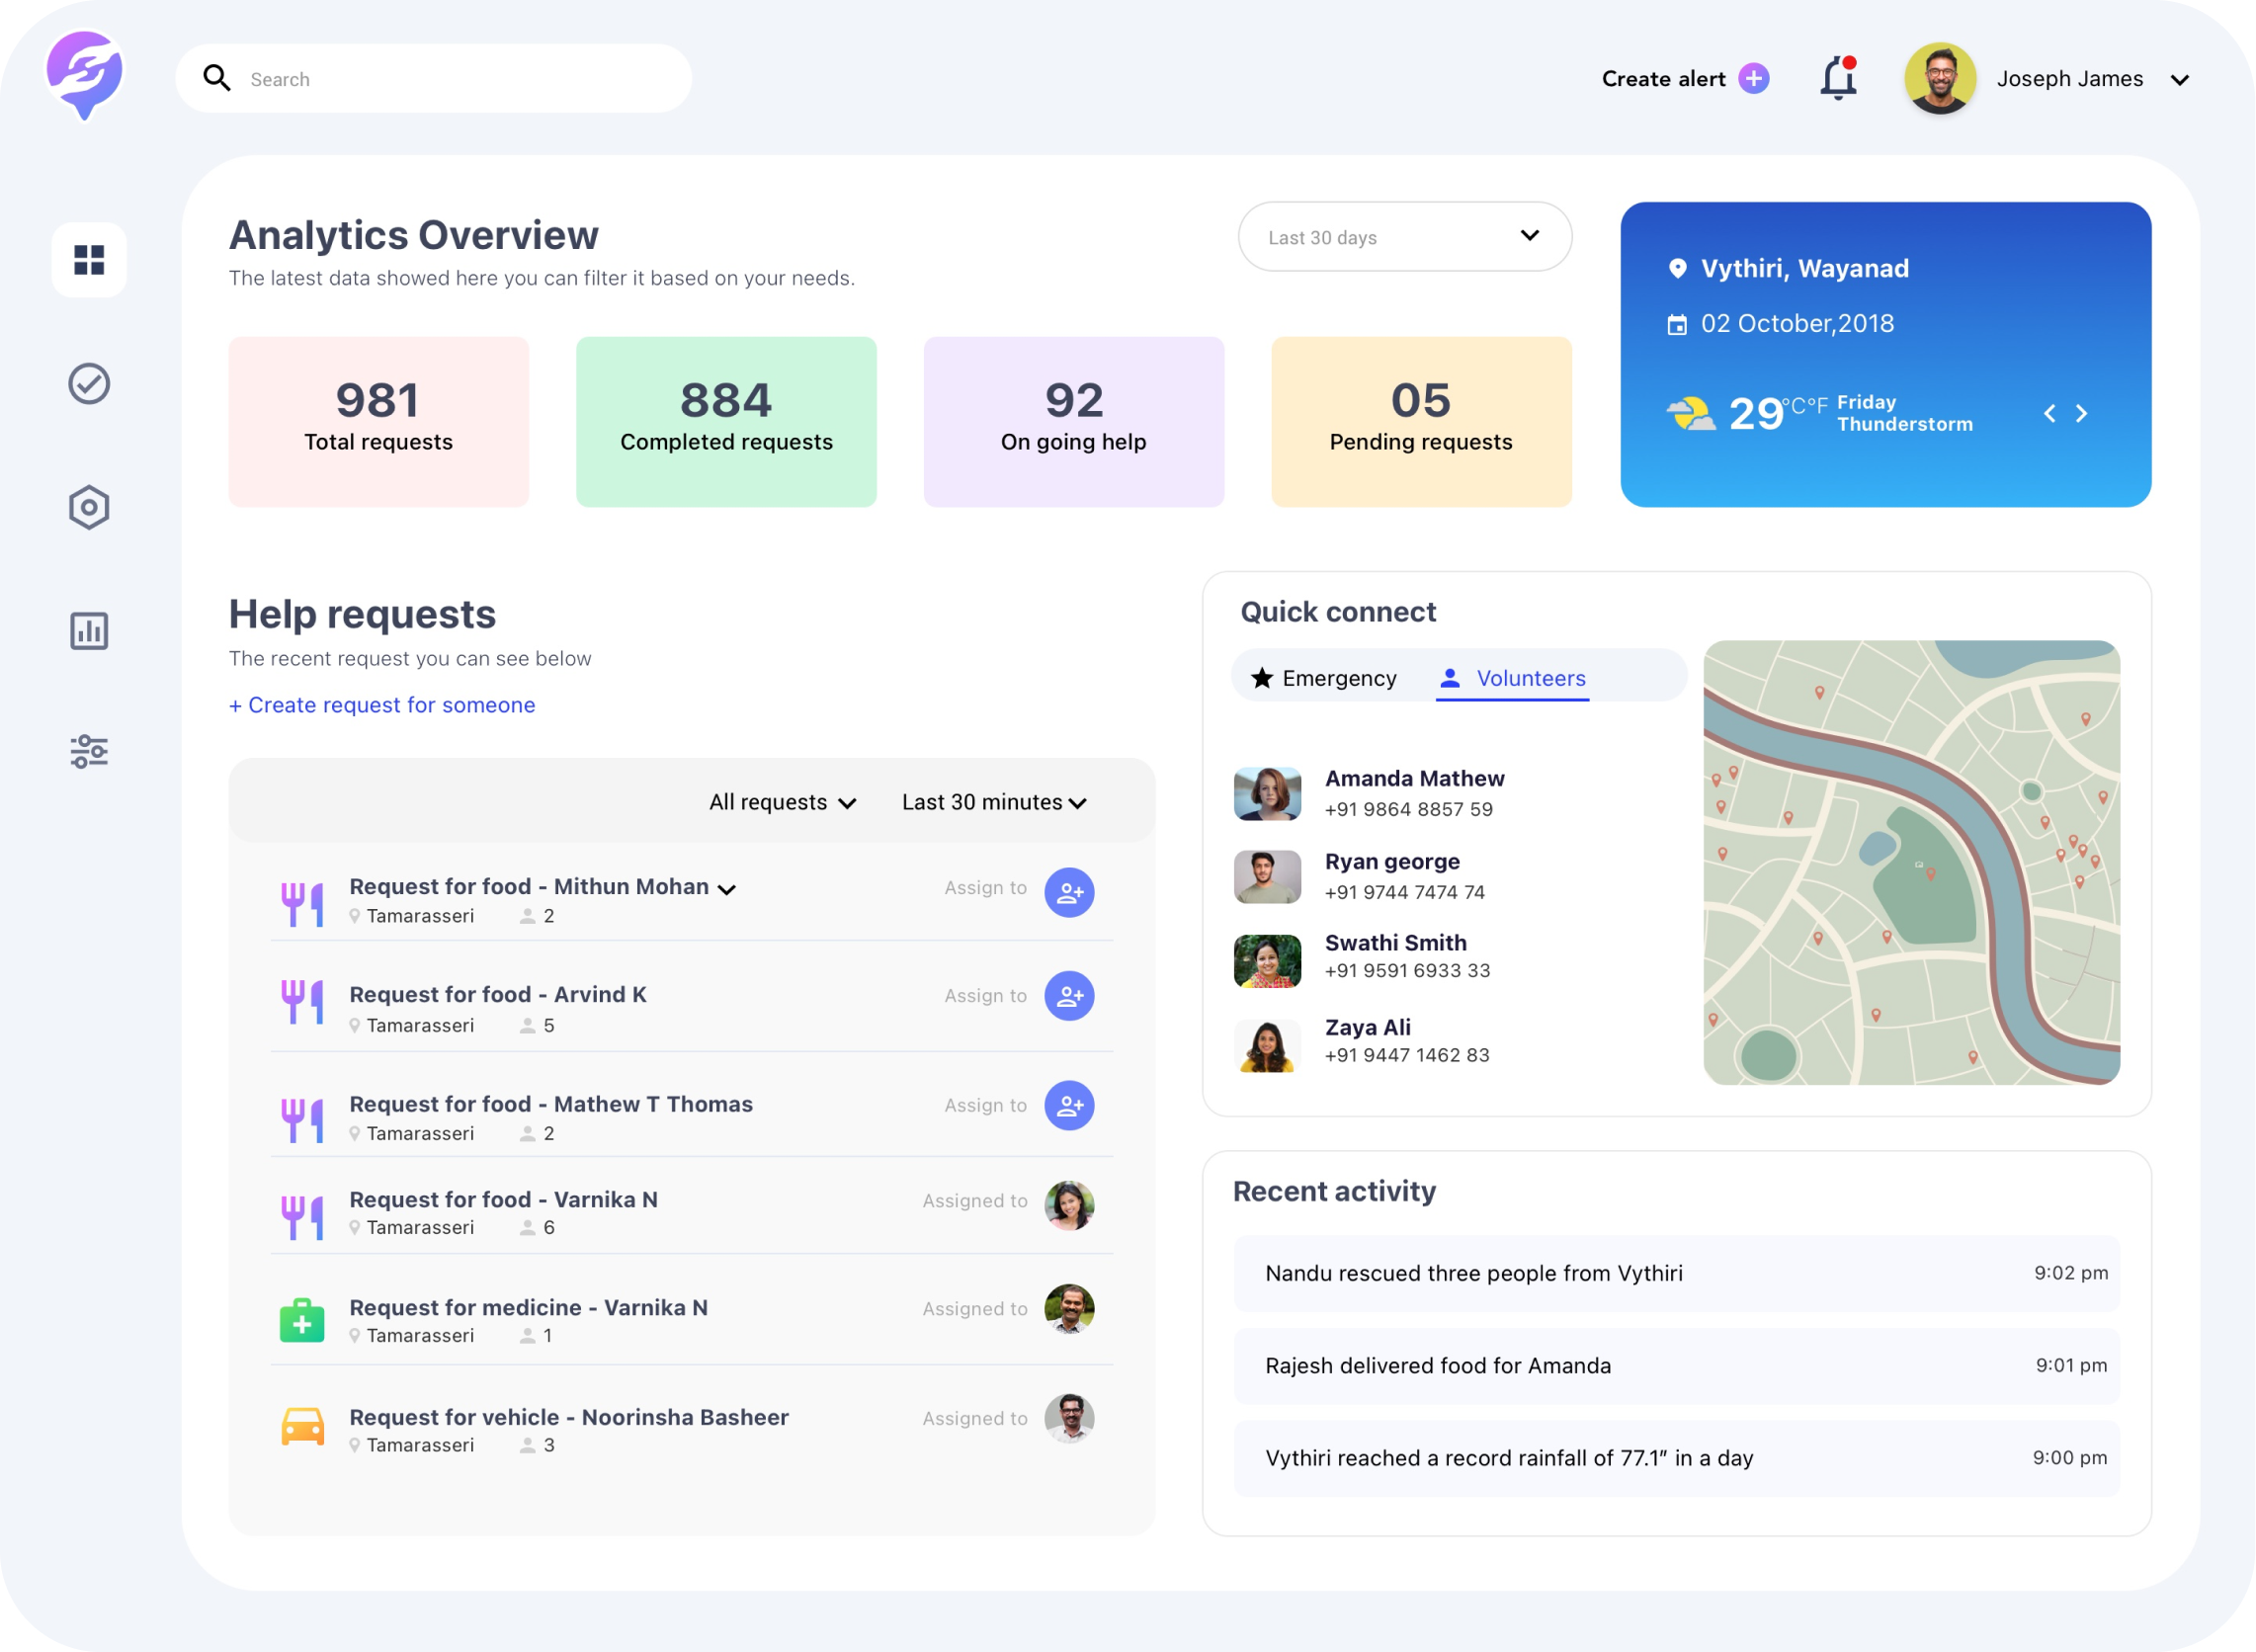Viewport: 2256px width, 1652px height.
Task: Click assign volunteer icon for Mithun Mohan
Action: (1069, 892)
